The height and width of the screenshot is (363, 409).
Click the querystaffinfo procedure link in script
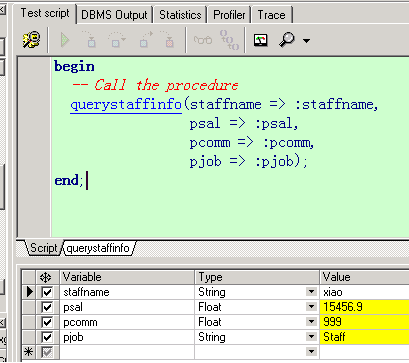coord(126,105)
